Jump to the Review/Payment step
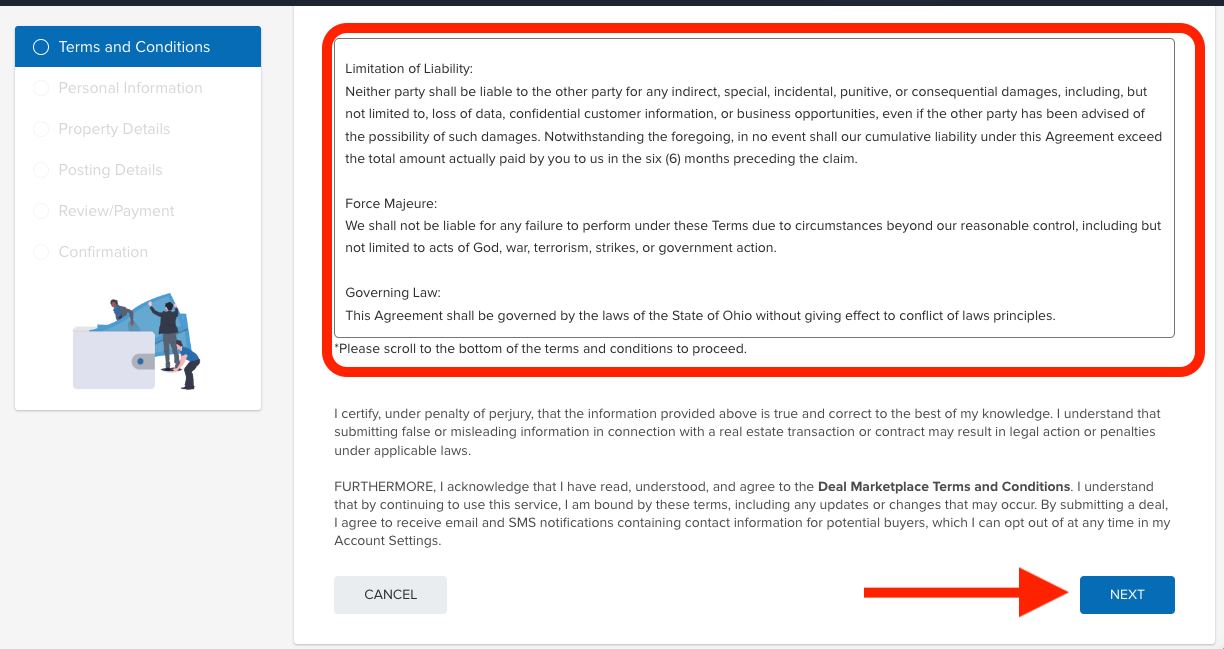1224x649 pixels. [116, 211]
